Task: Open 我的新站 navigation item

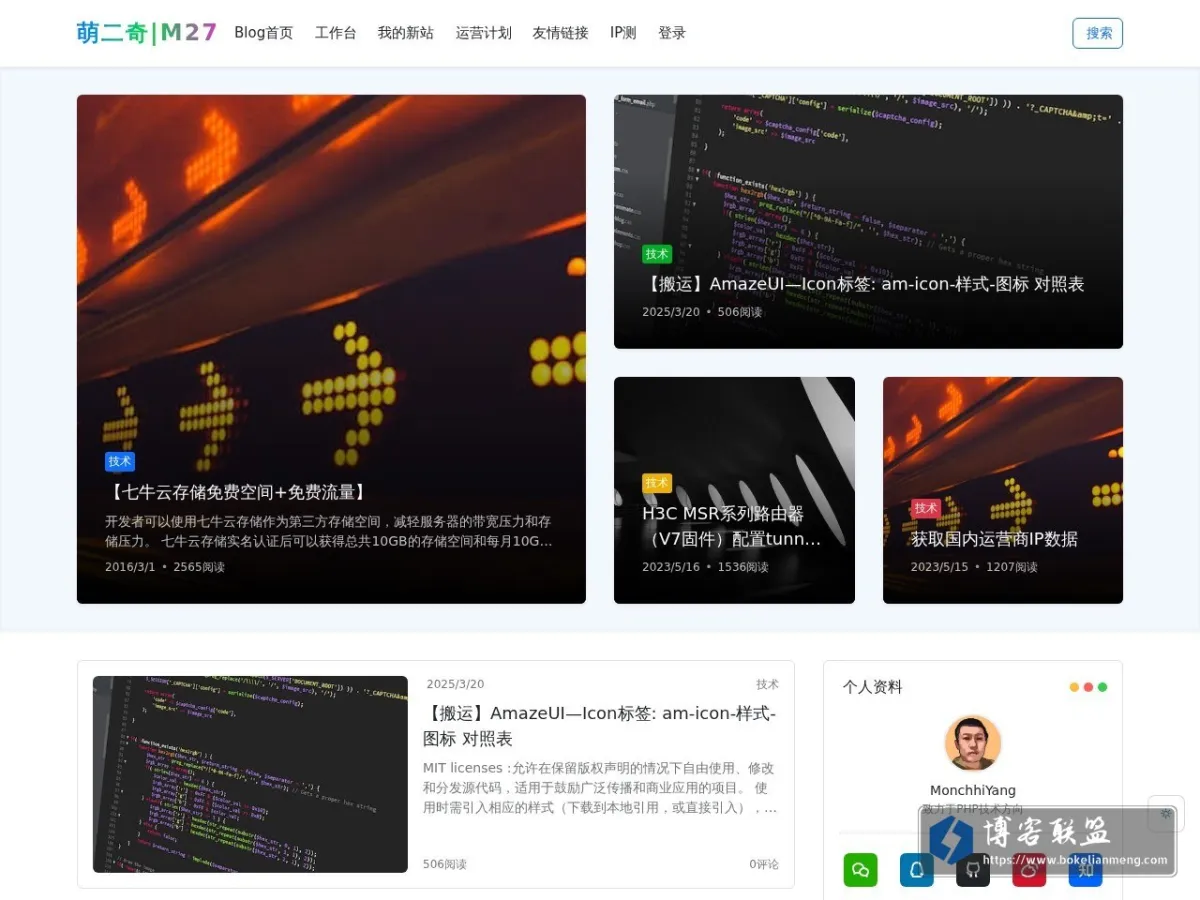Action: [x=405, y=33]
